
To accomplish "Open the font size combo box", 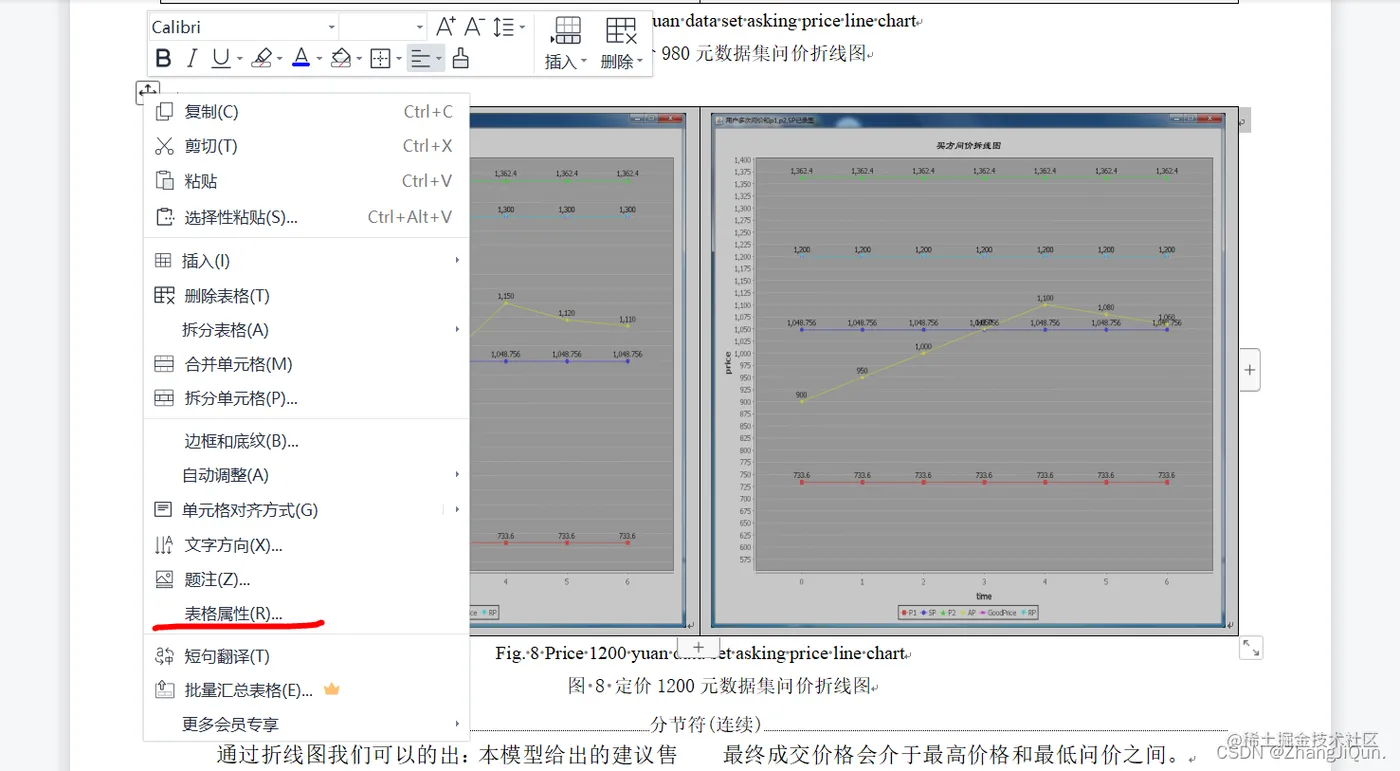I will tap(382, 27).
